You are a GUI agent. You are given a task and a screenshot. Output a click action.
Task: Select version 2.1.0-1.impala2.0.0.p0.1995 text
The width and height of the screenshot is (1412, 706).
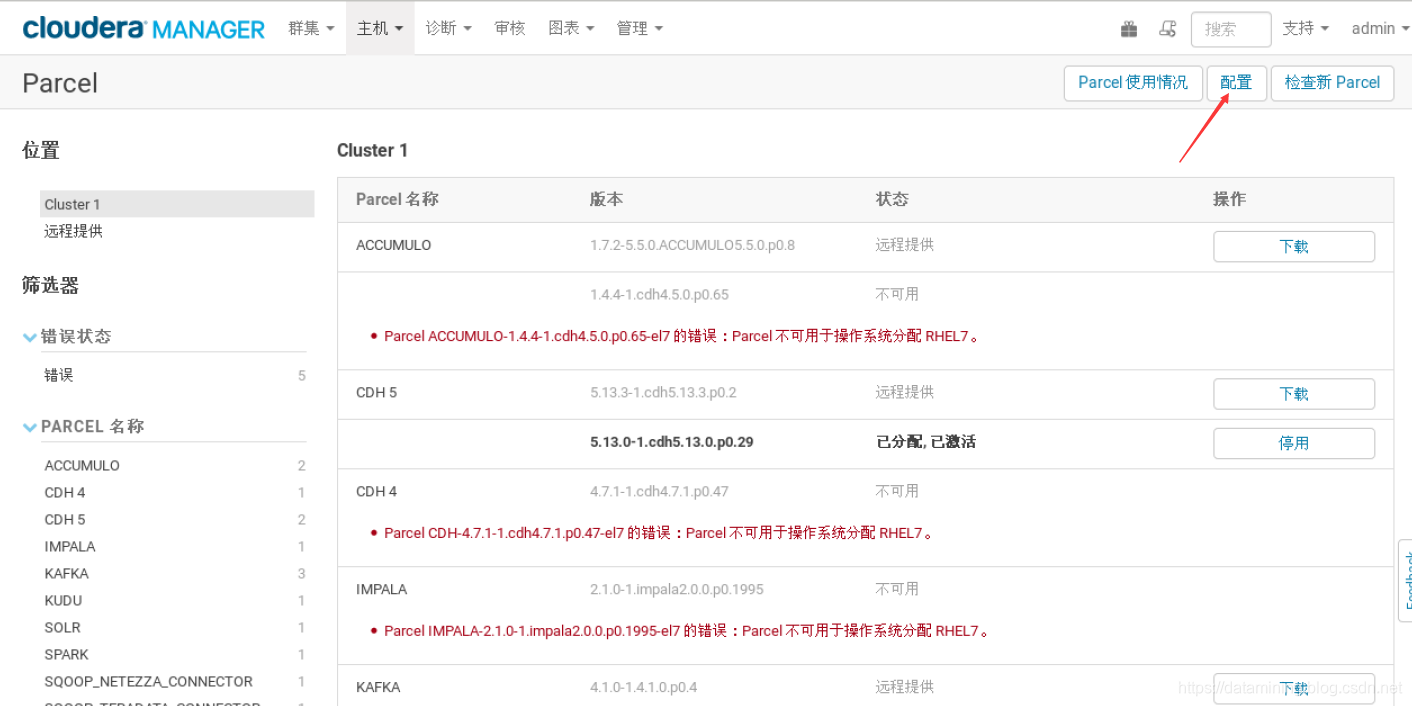677,589
